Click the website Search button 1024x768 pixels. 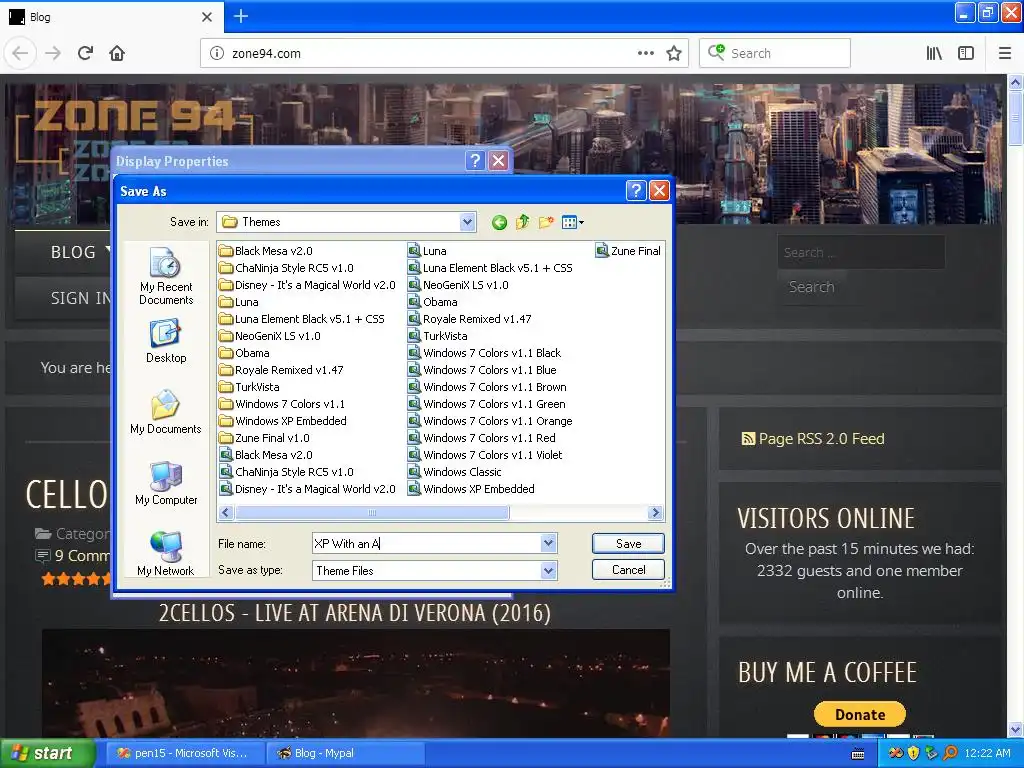811,287
